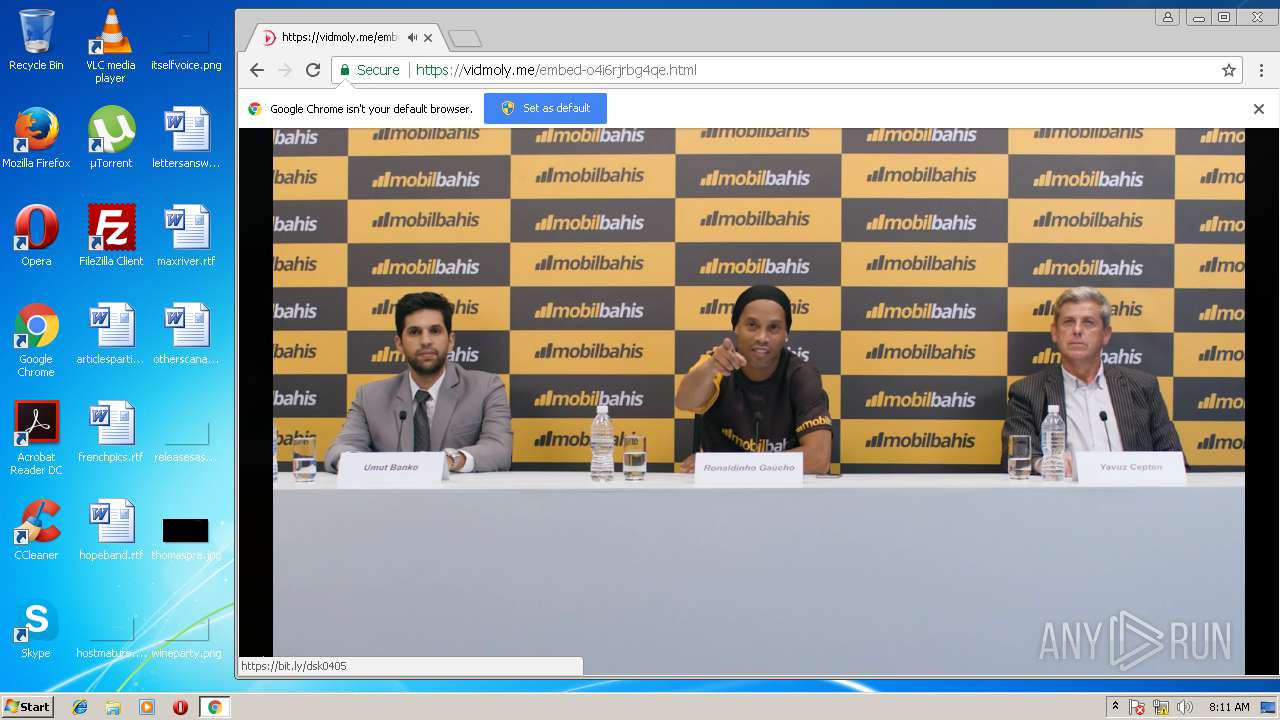1280x720 pixels.
Task: Switch to the Chrome taskbar button
Action: tap(214, 707)
